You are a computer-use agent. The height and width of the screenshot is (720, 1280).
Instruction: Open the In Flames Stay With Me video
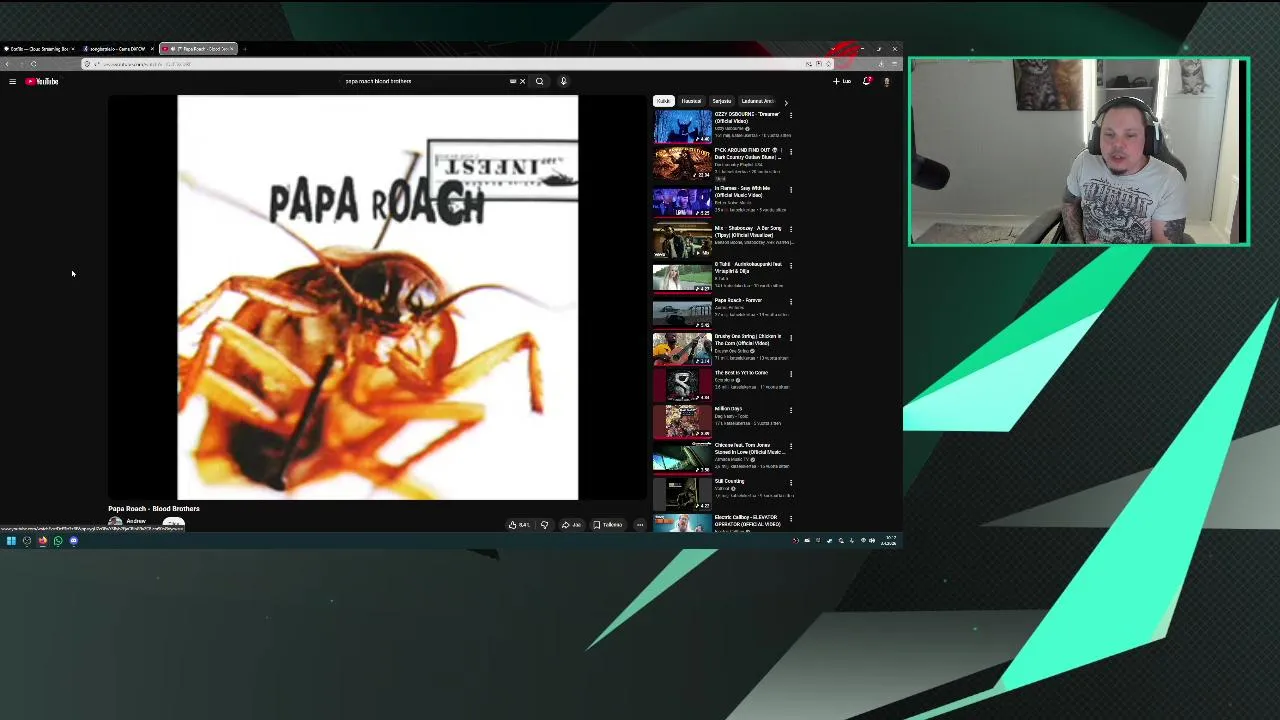point(682,201)
